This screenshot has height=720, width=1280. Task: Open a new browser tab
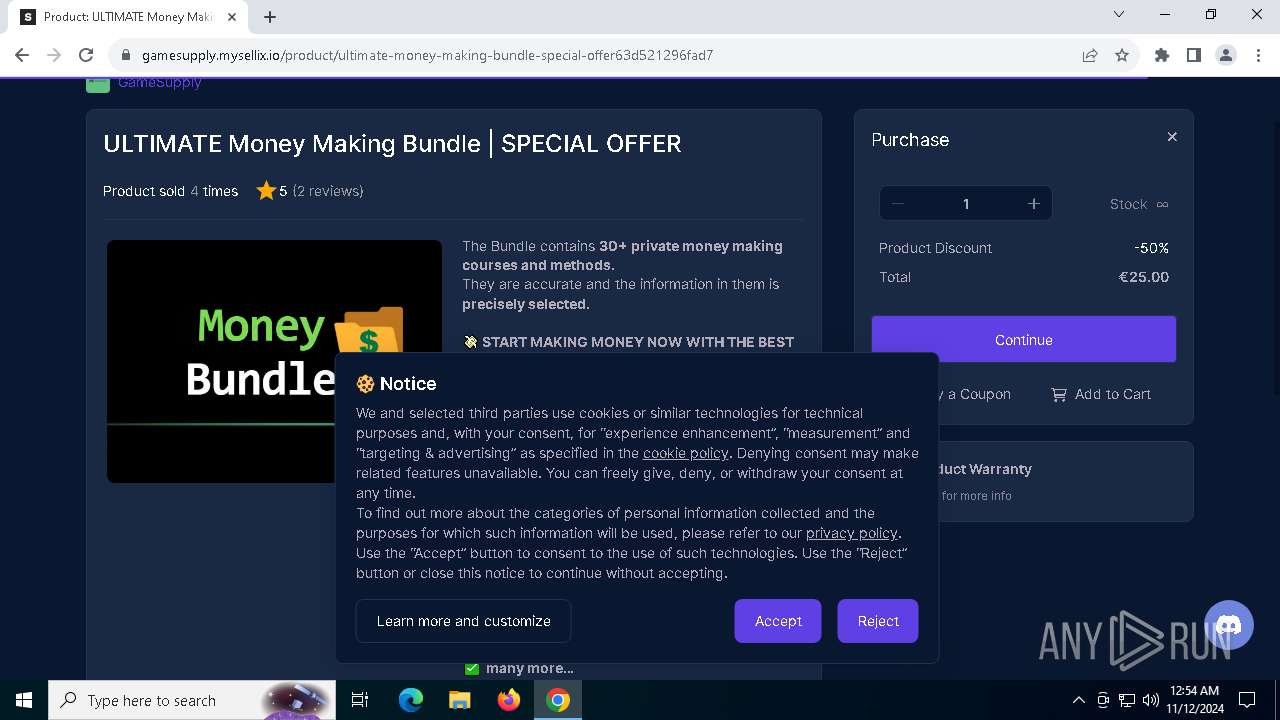tap(270, 16)
